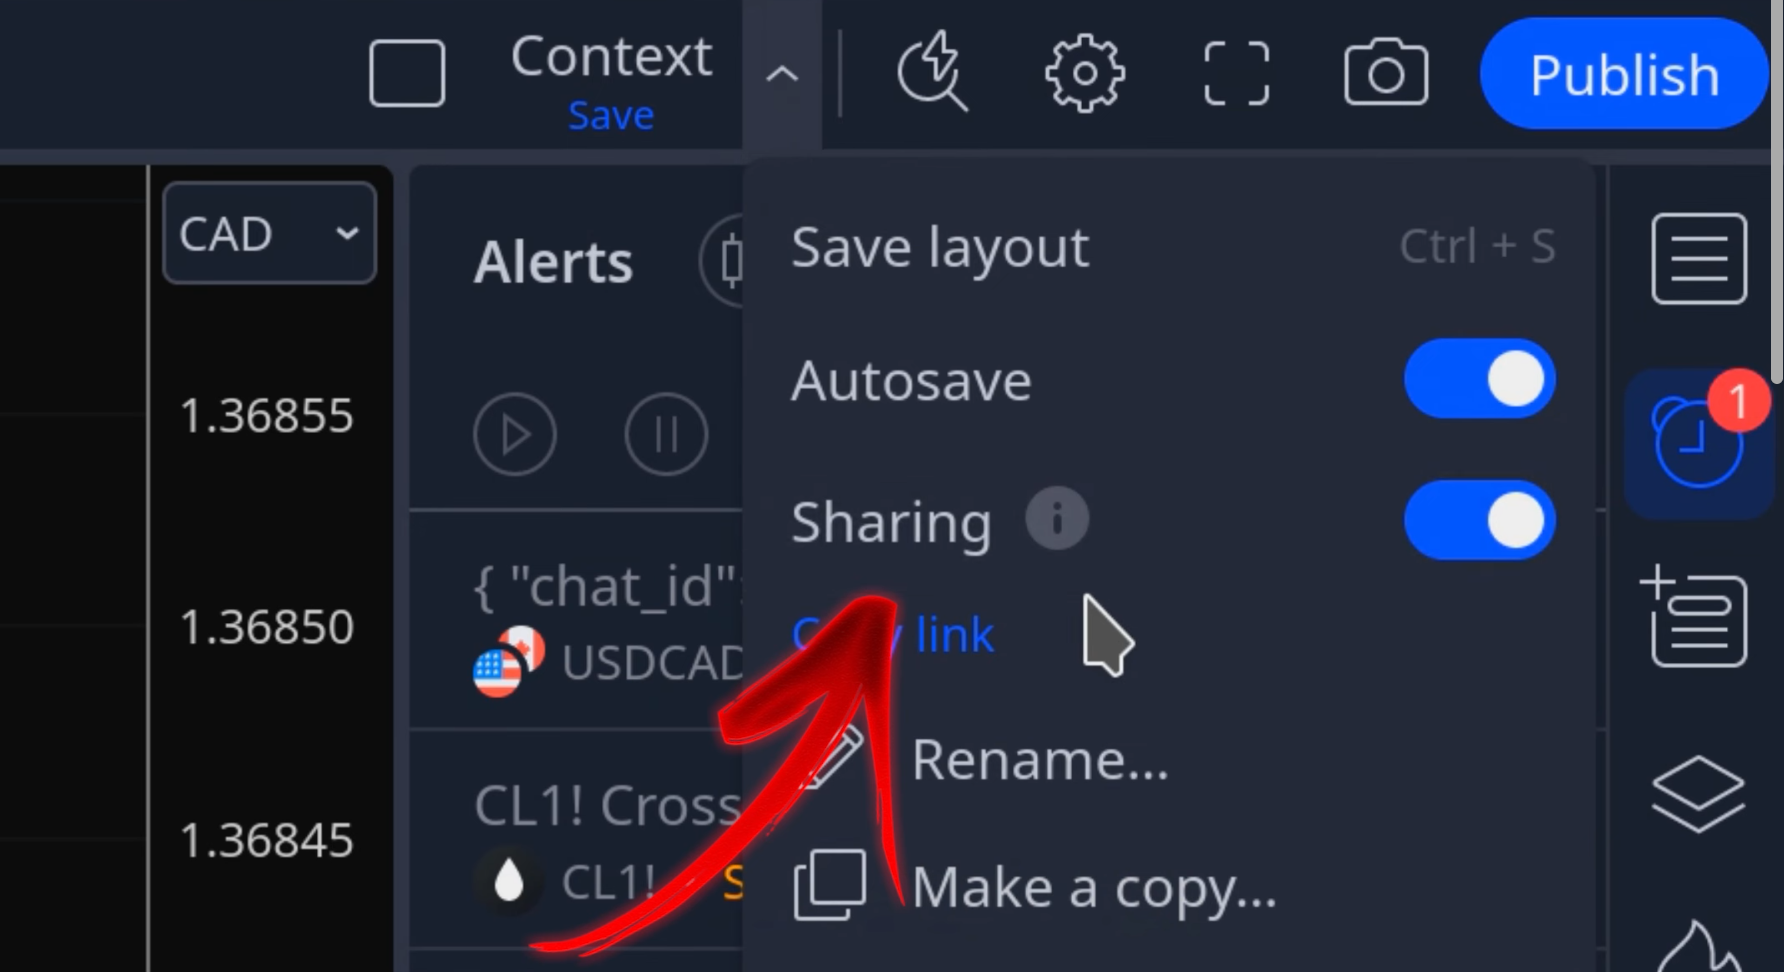
Task: Open Alerts via alarm clock sidebar icon
Action: [1699, 441]
